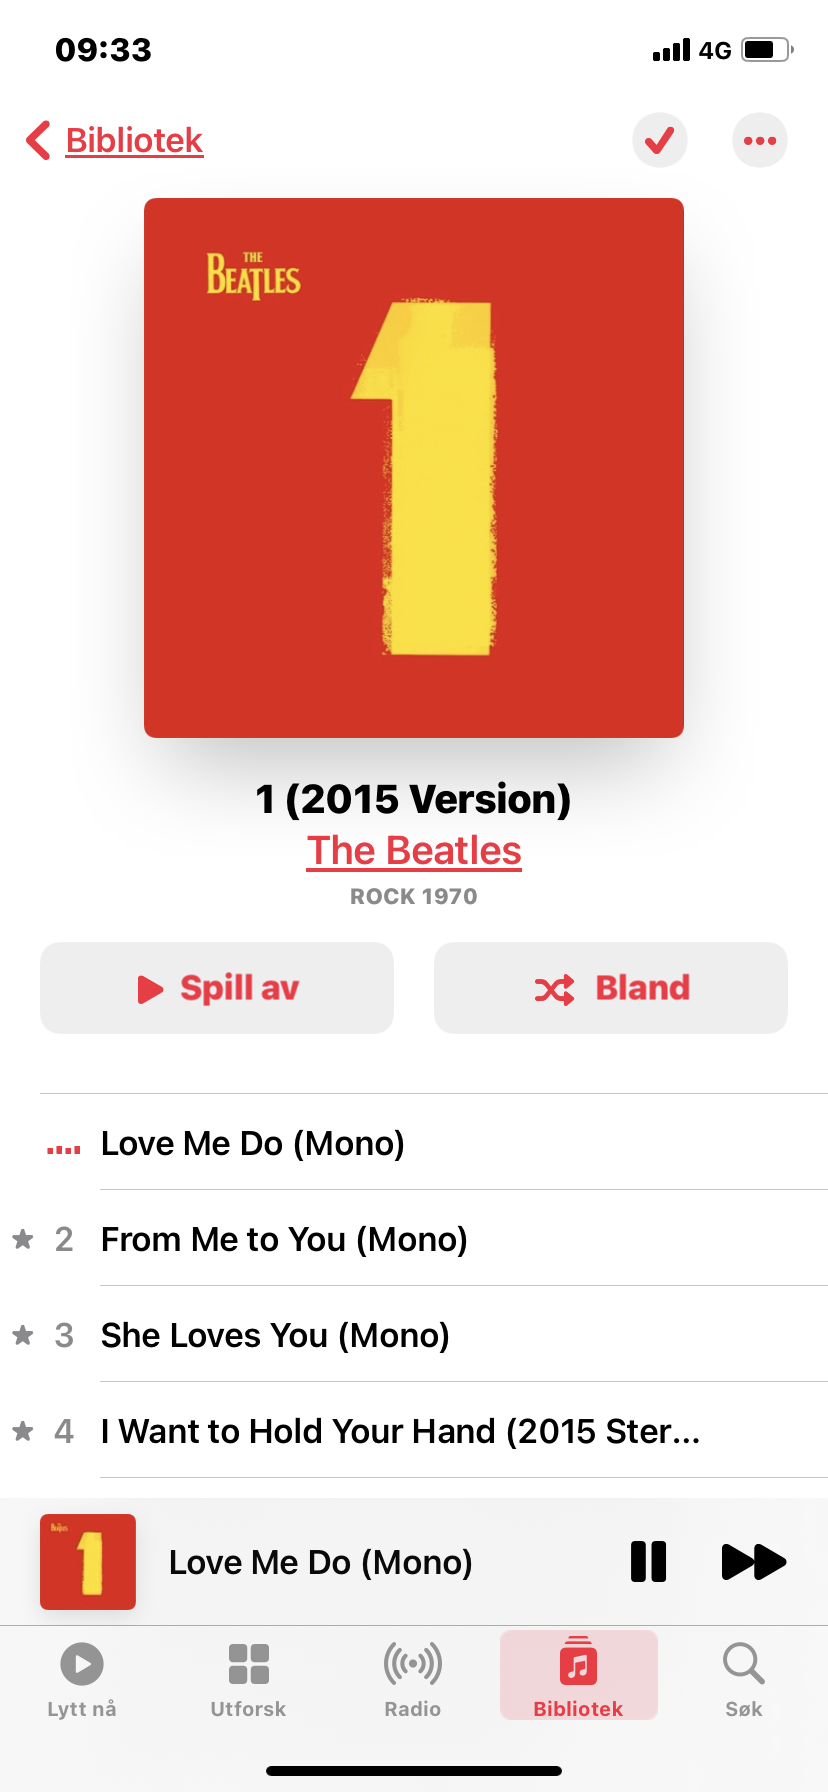Play I Want to Hold Your Hand track
This screenshot has height=1792, width=828.
pos(414,1431)
